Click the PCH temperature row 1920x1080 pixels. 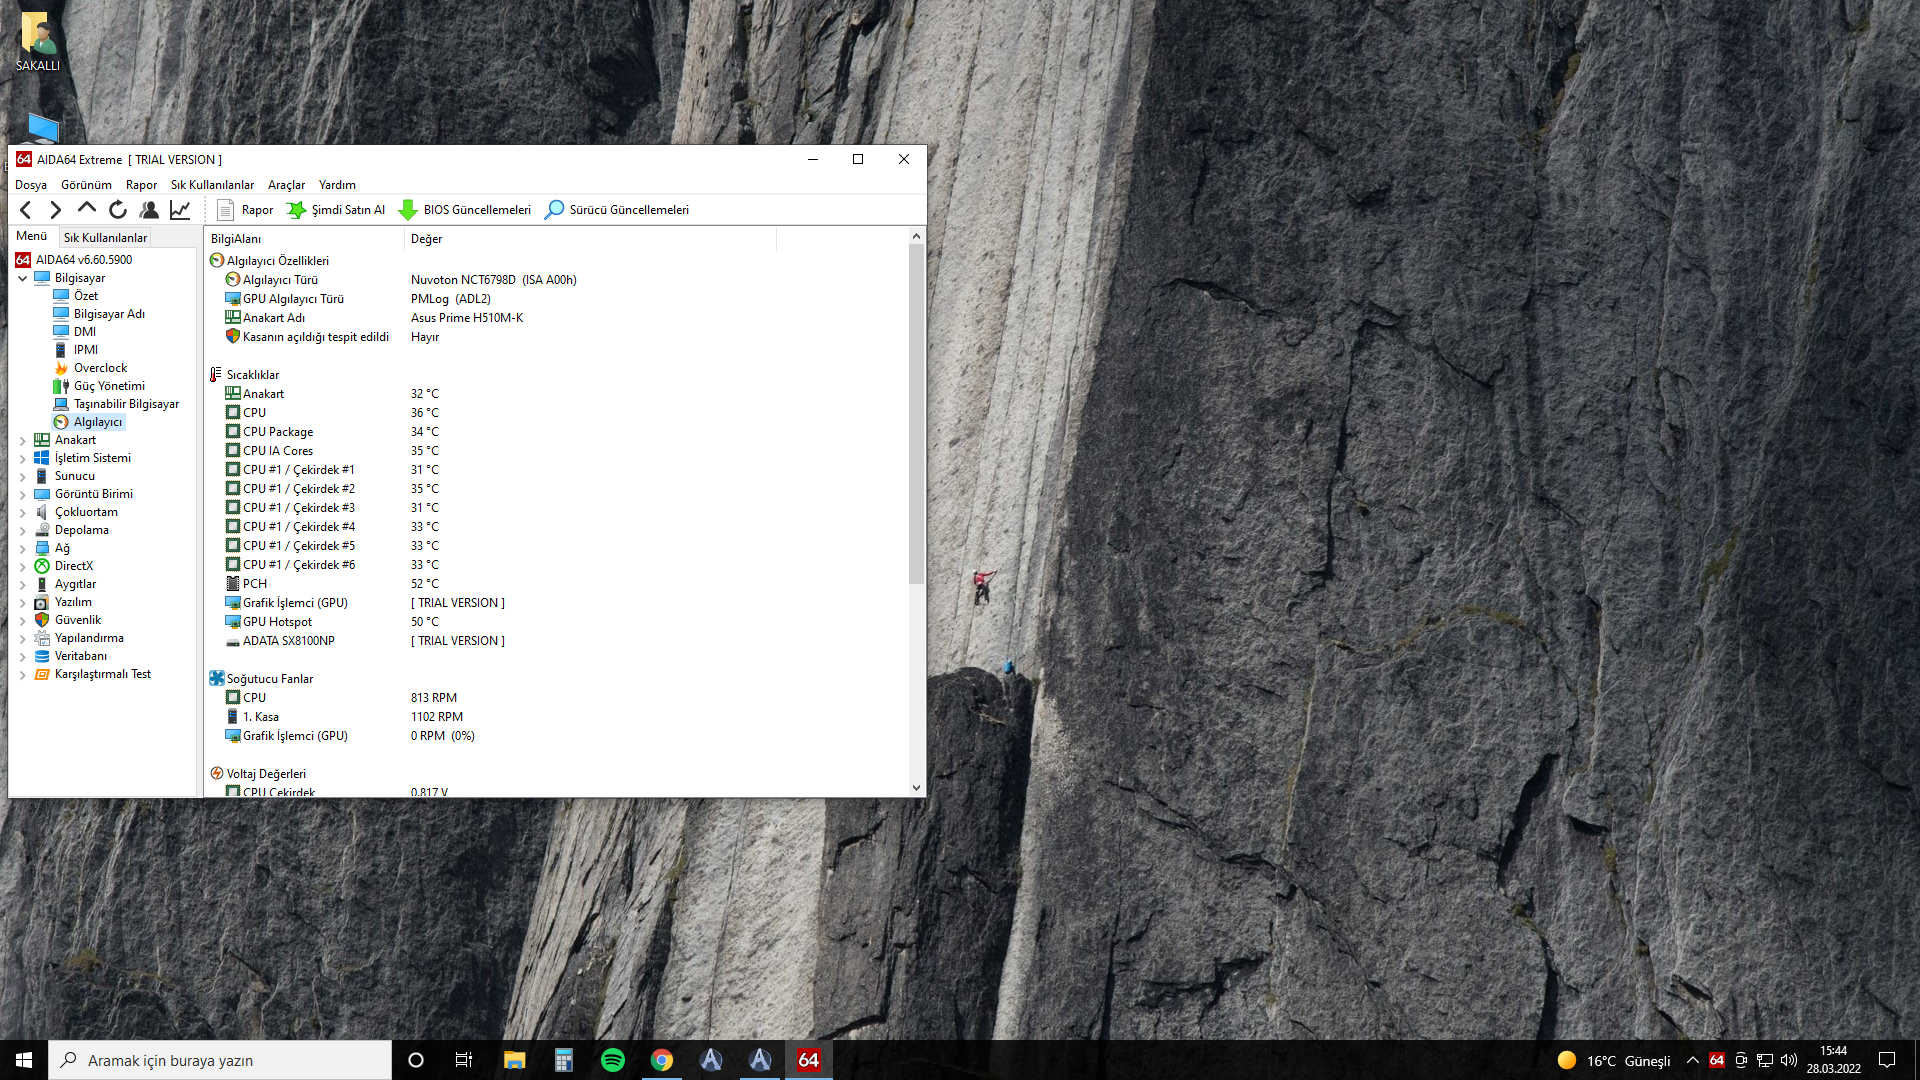tap(556, 584)
